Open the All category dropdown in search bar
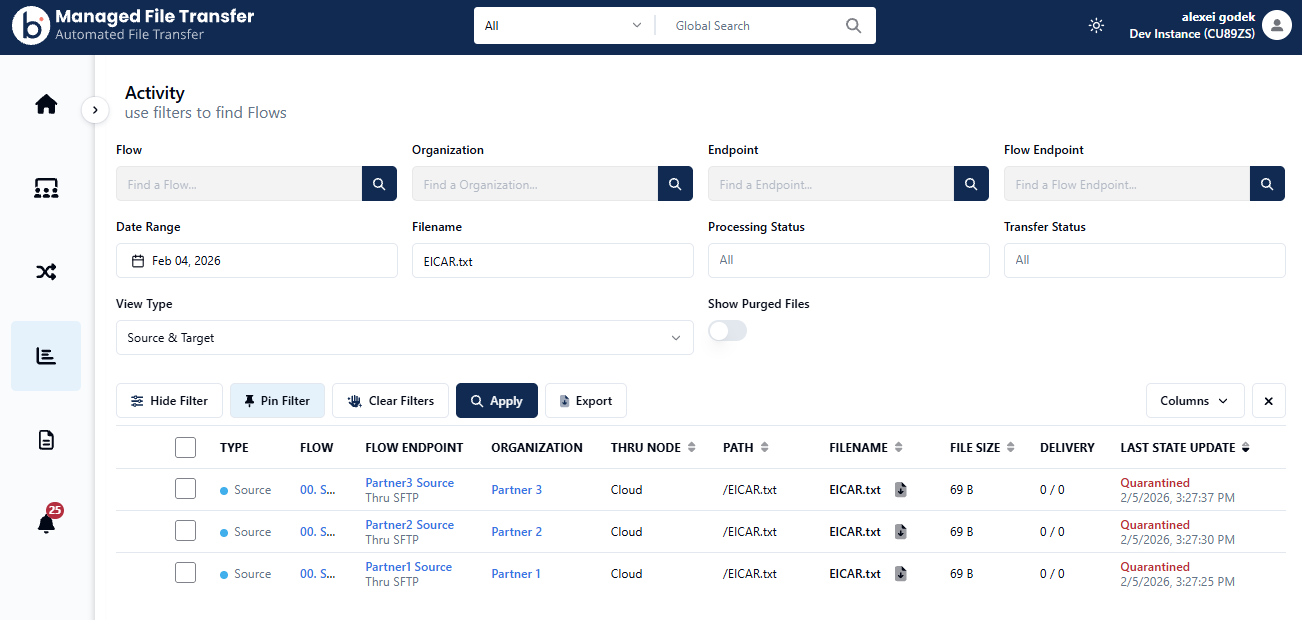This screenshot has width=1302, height=620. 563,26
